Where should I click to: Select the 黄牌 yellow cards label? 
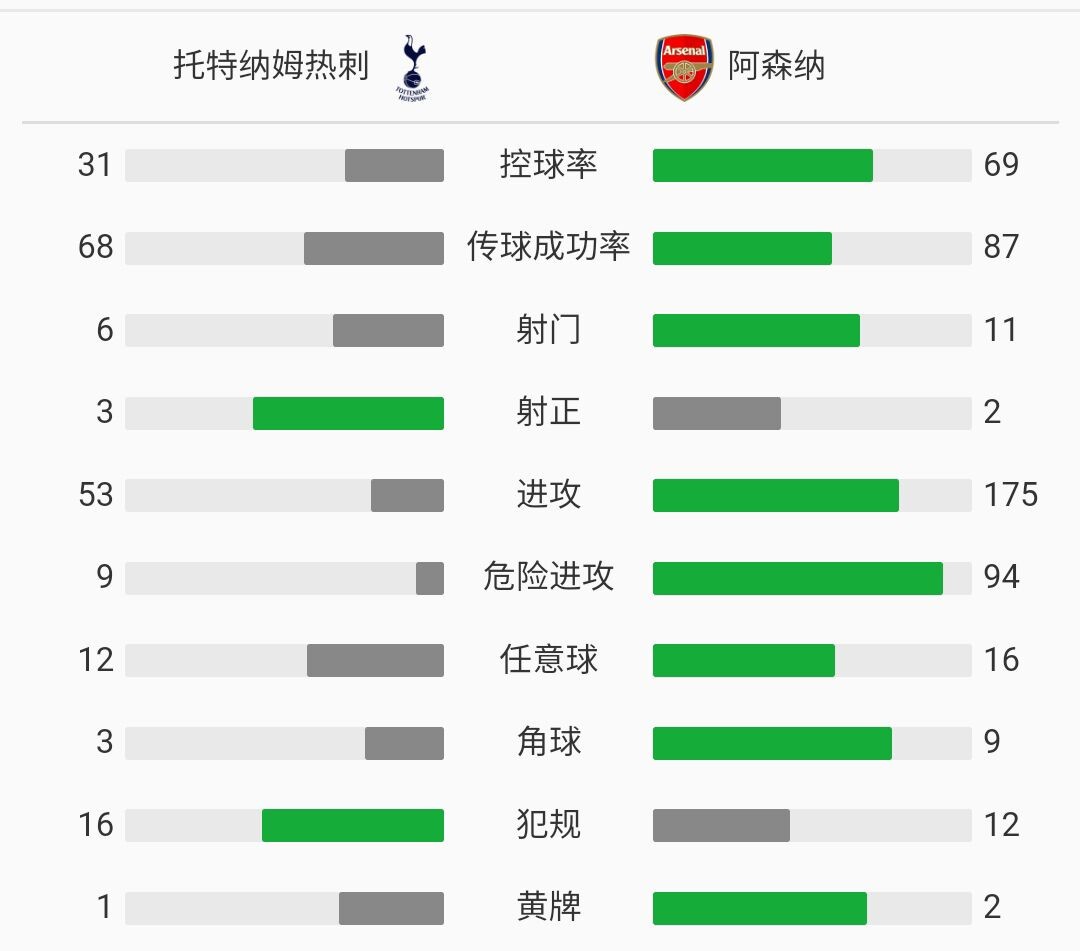(548, 907)
